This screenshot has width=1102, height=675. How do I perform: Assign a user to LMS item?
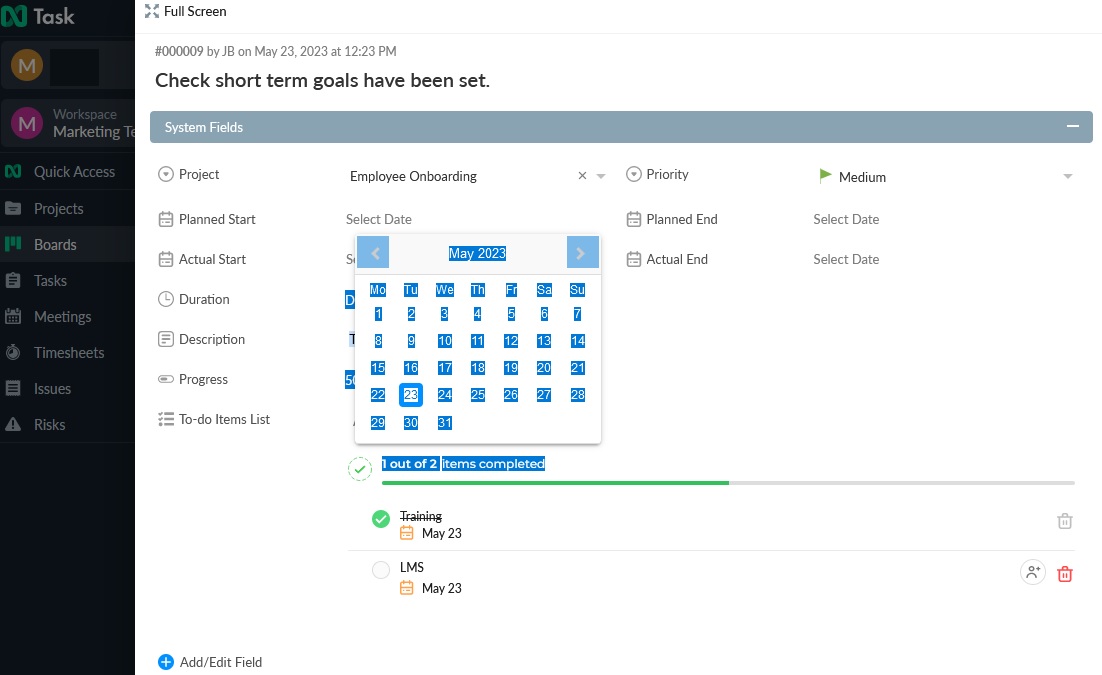1032,572
